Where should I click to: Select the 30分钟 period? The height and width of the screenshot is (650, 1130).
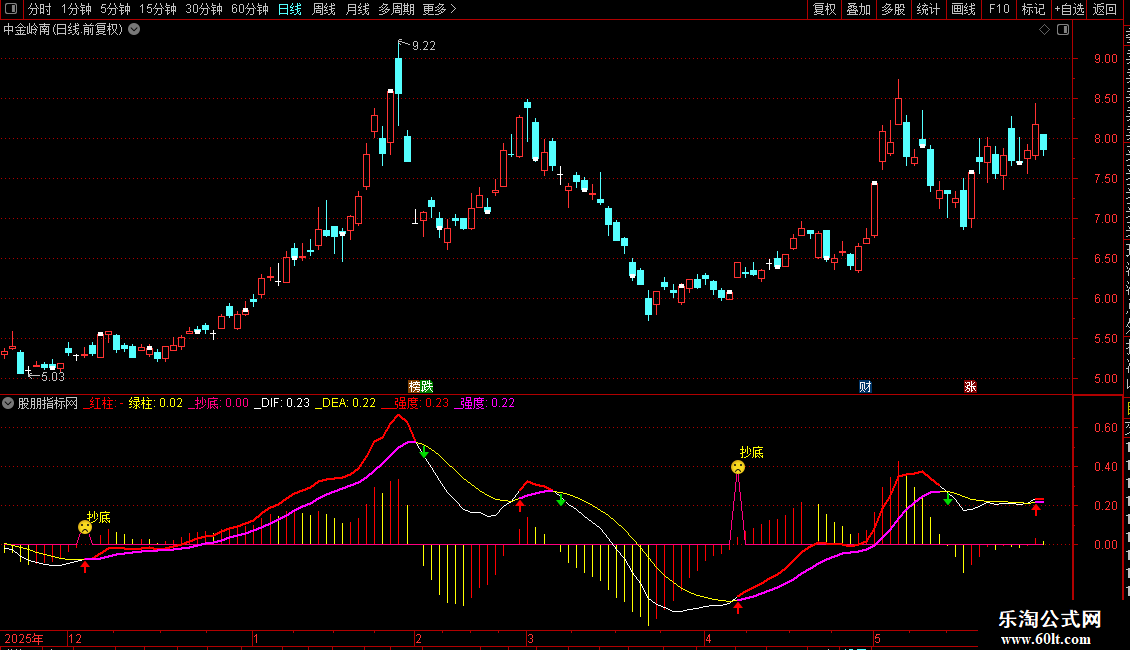(x=204, y=9)
